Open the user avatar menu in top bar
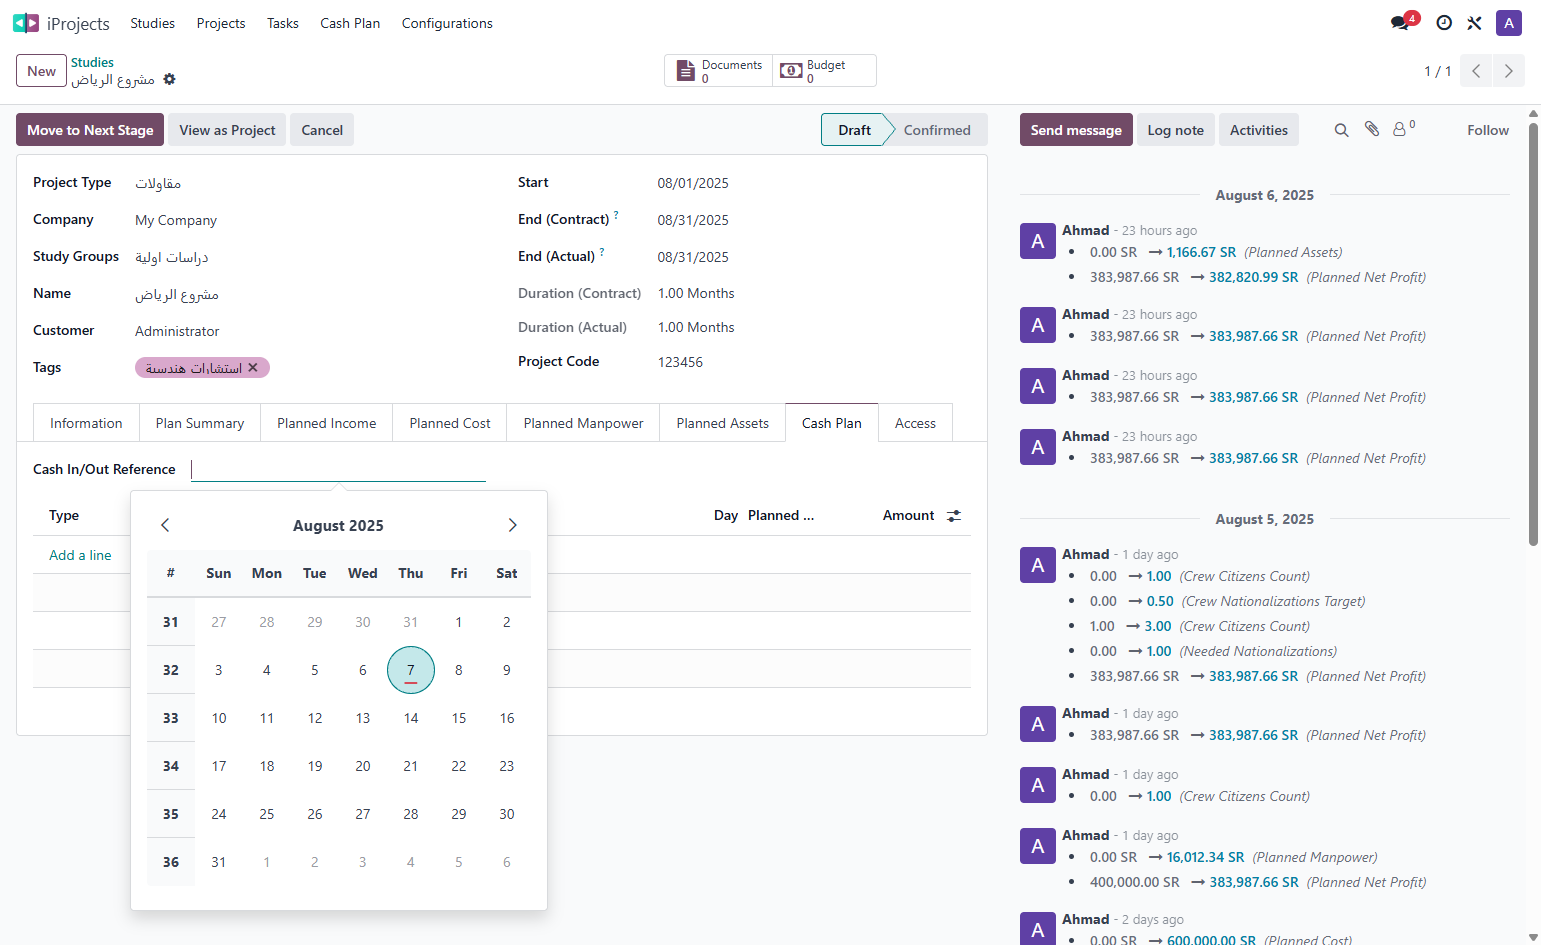Screen dimensions: 1541x945 (x=1509, y=23)
